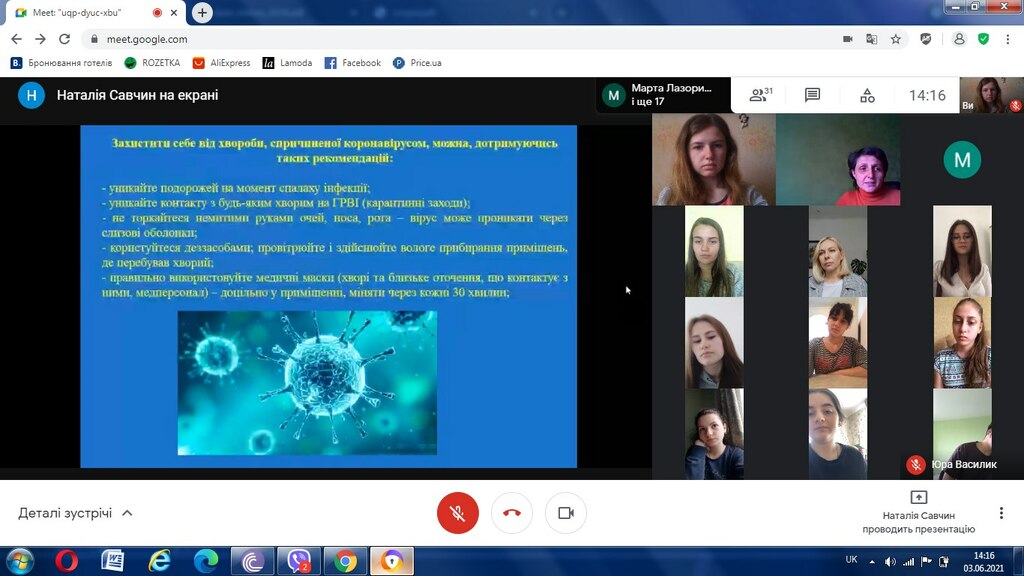Click the translate page icon in address bar
The width and height of the screenshot is (1024, 576).
871,39
